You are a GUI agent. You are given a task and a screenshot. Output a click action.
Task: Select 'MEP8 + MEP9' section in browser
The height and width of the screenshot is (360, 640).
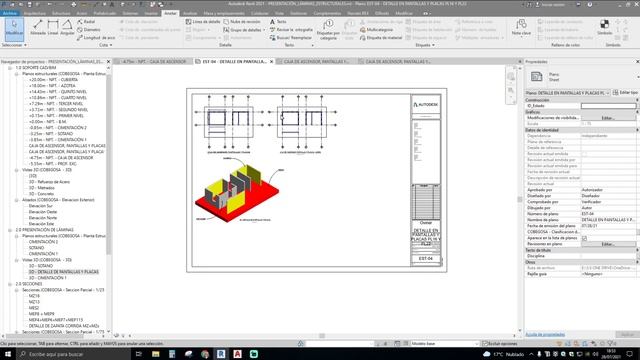coord(41,314)
